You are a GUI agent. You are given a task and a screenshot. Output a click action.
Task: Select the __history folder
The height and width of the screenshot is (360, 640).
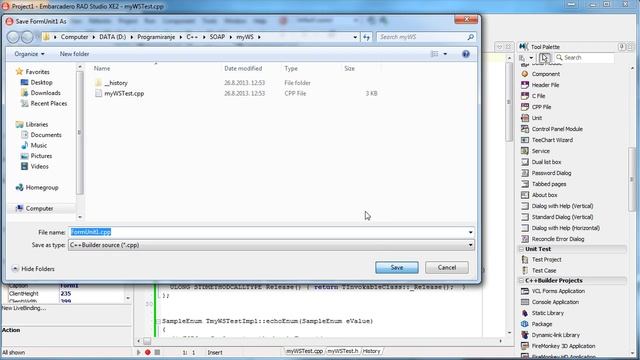tap(111, 83)
